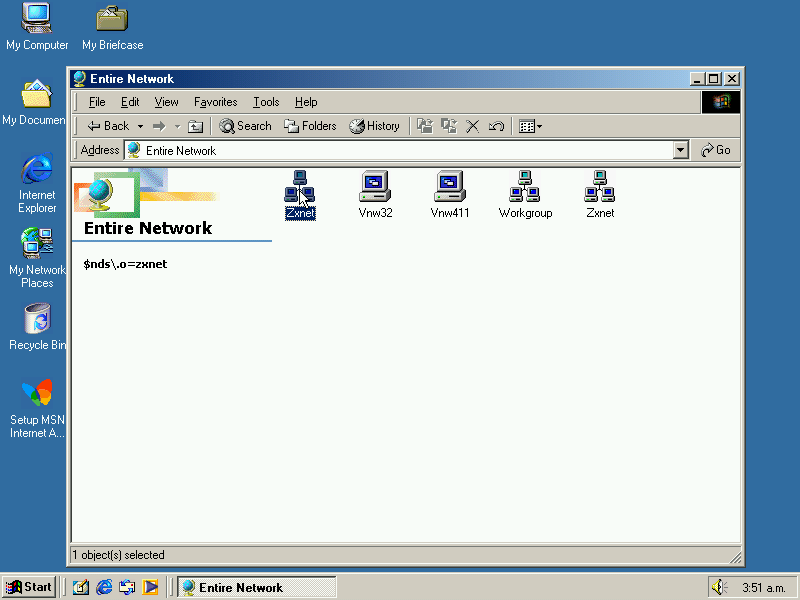Image resolution: width=800 pixels, height=600 pixels.
Task: Close the Entire Network window
Action: tap(732, 79)
